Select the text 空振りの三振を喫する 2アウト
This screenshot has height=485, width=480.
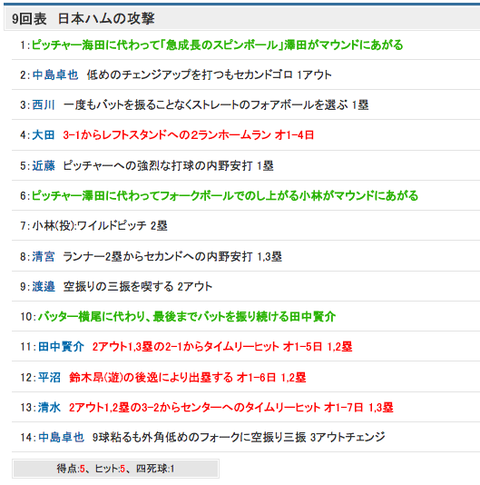[x=138, y=287]
